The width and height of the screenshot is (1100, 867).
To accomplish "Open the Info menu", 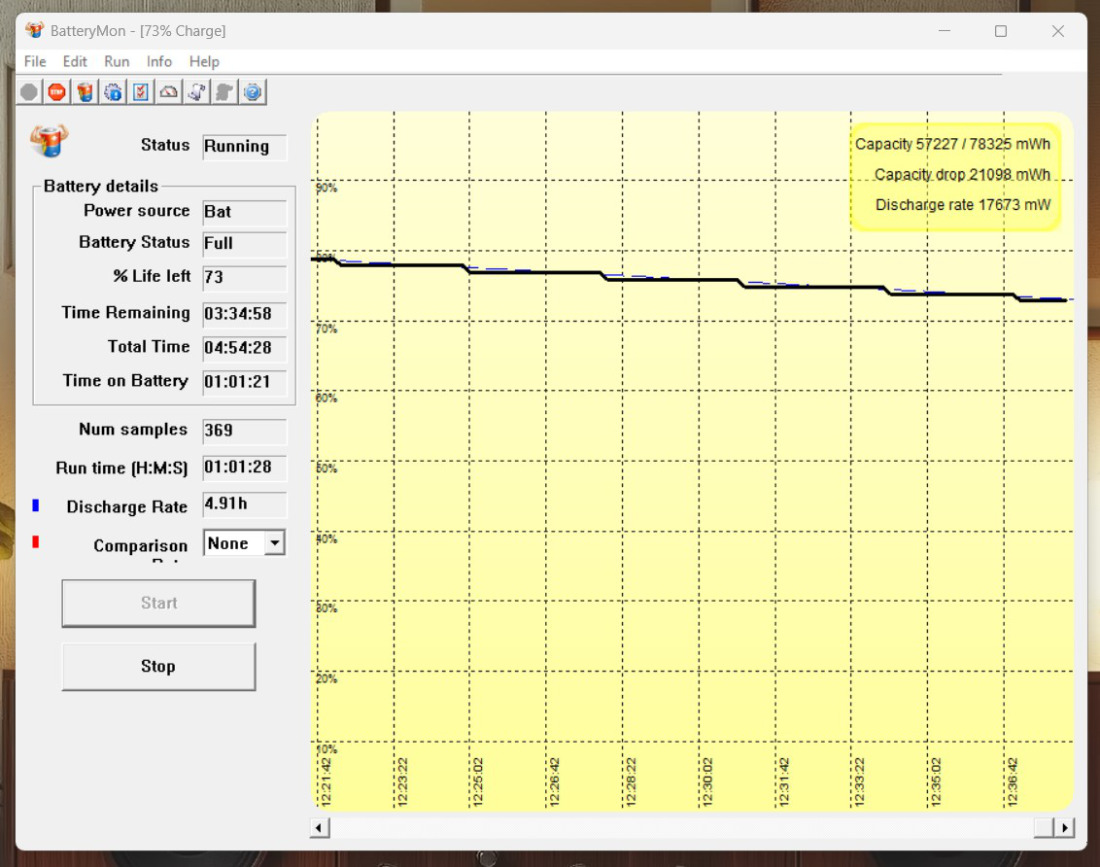I will point(159,62).
